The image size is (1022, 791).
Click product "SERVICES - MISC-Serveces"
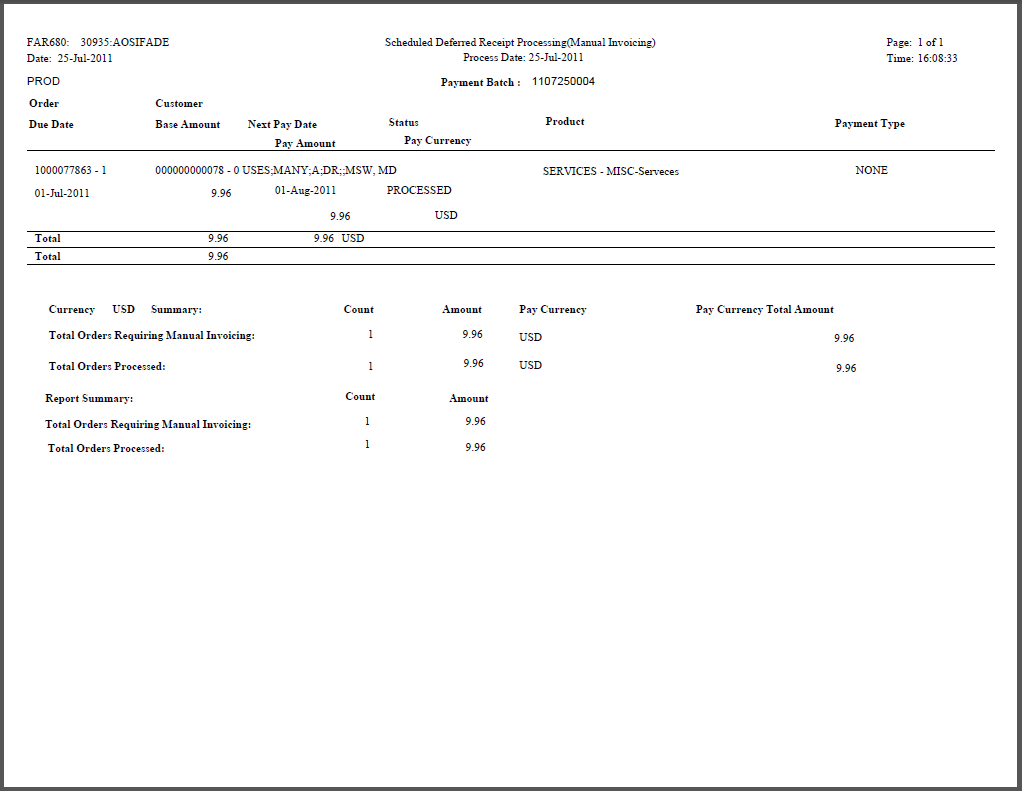pos(611,171)
